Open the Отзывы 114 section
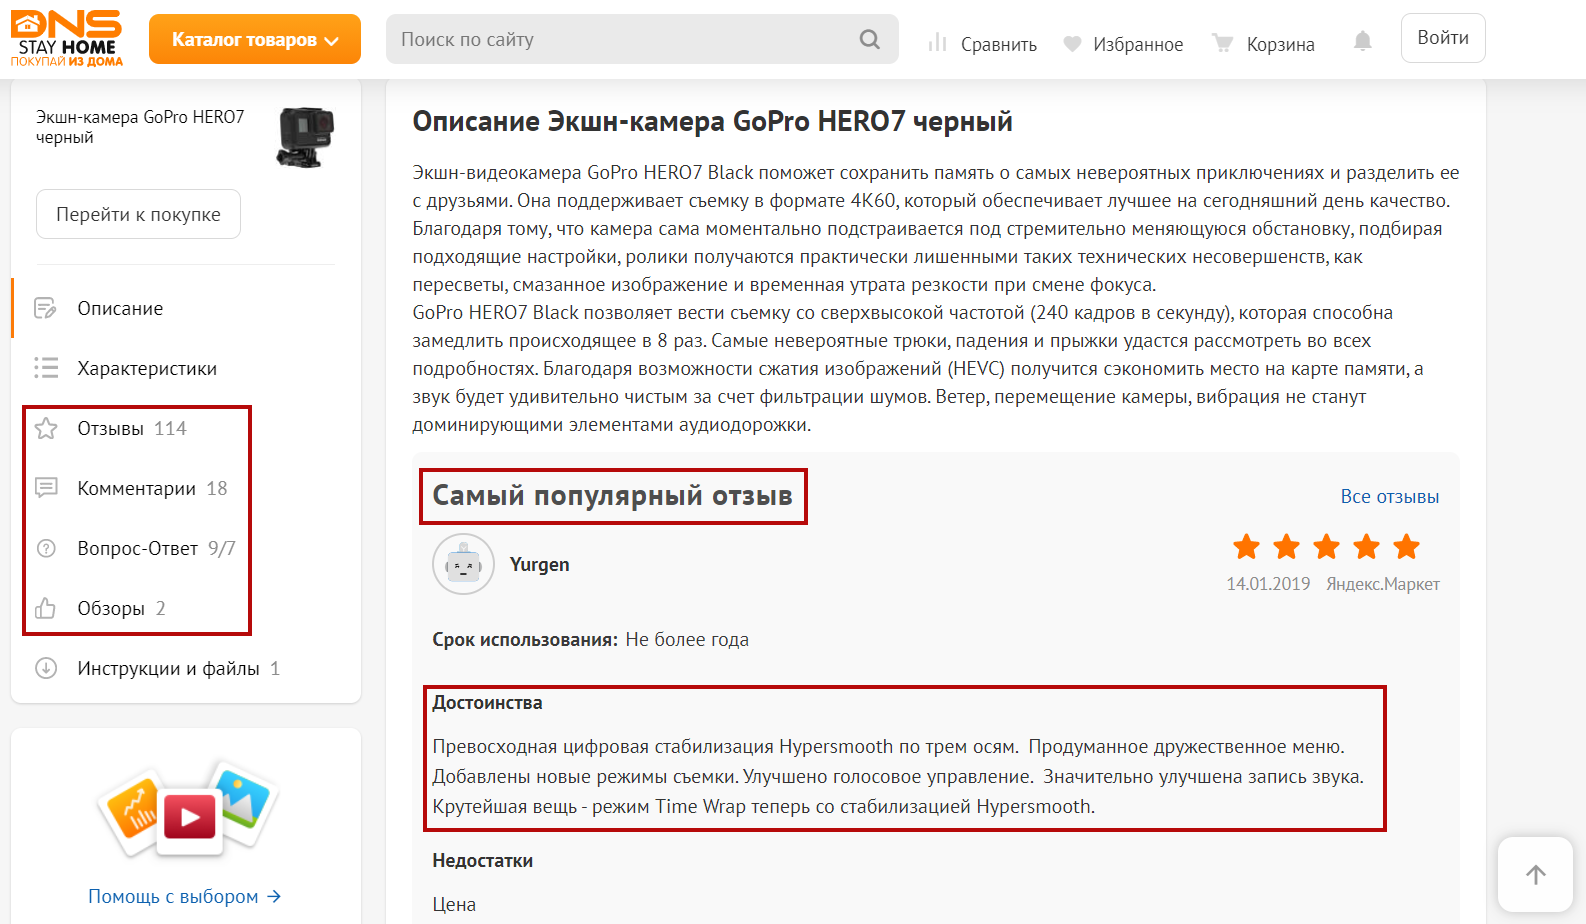Screen dimensions: 1586x924 point(132,428)
